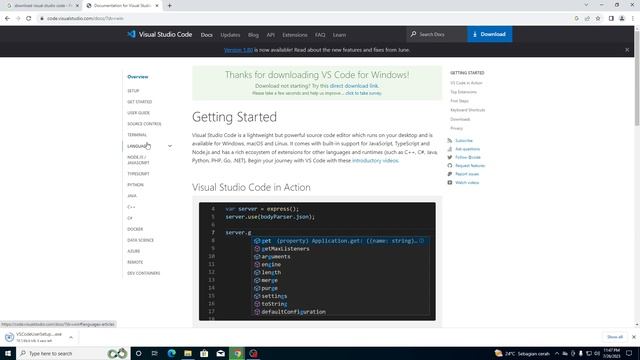This screenshot has width=640, height=360.
Task: Open File Explorer from taskbar
Action: [x=188, y=353]
